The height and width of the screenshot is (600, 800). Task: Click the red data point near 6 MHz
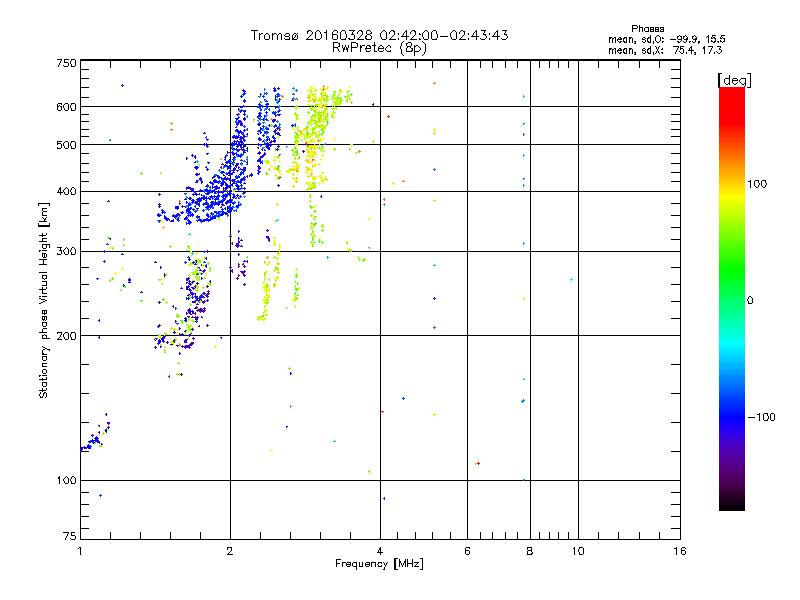click(478, 463)
